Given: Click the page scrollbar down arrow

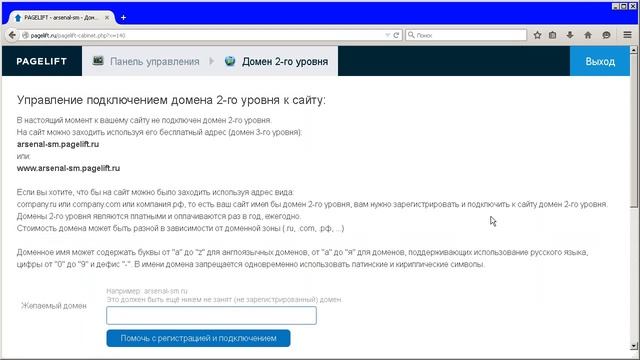Looking at the screenshot, I should point(634,346).
